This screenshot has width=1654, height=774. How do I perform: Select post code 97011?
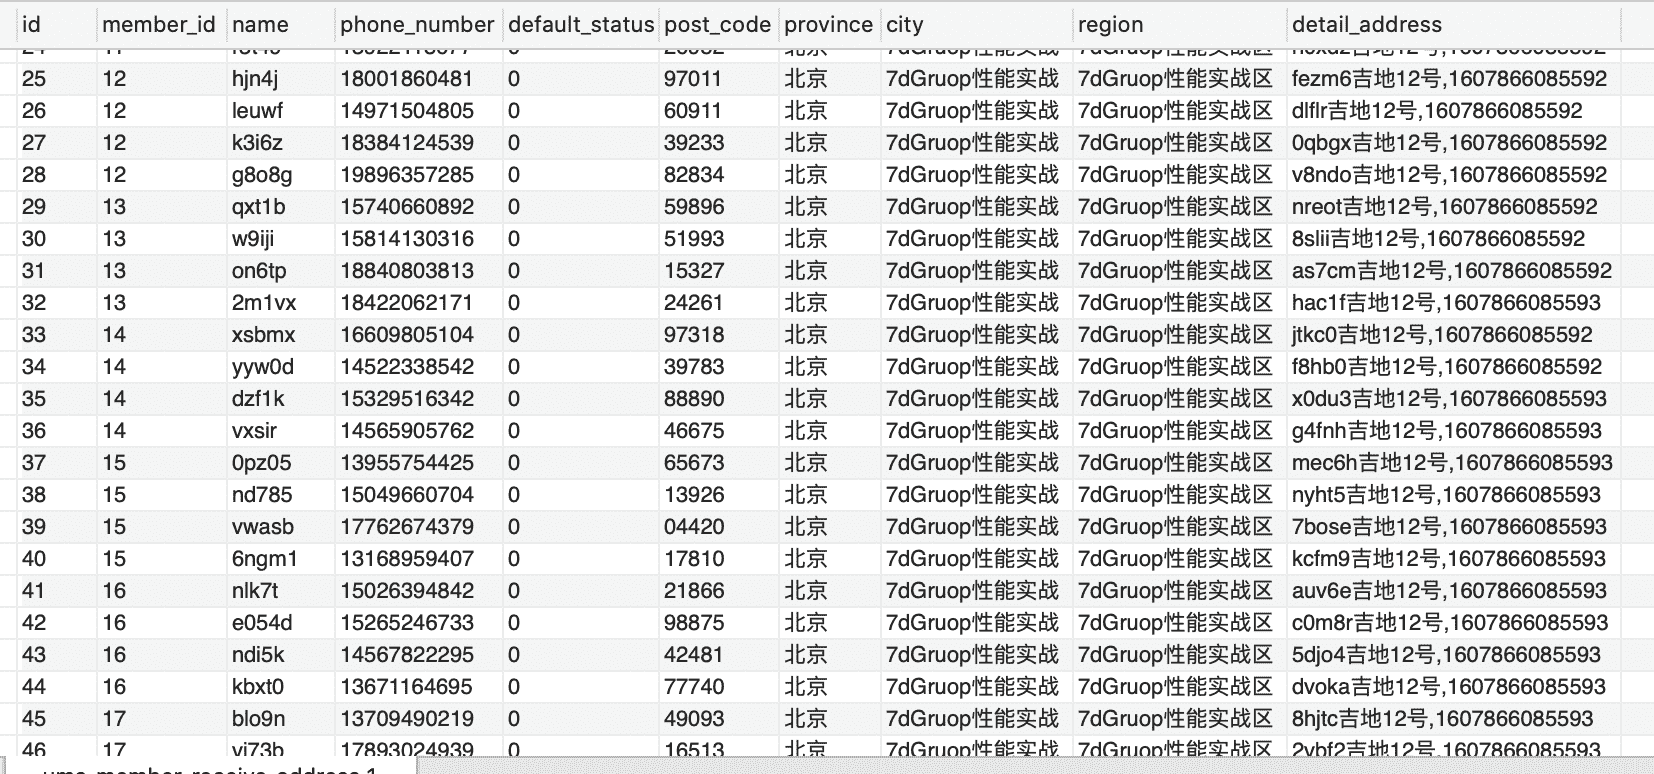[x=693, y=79]
